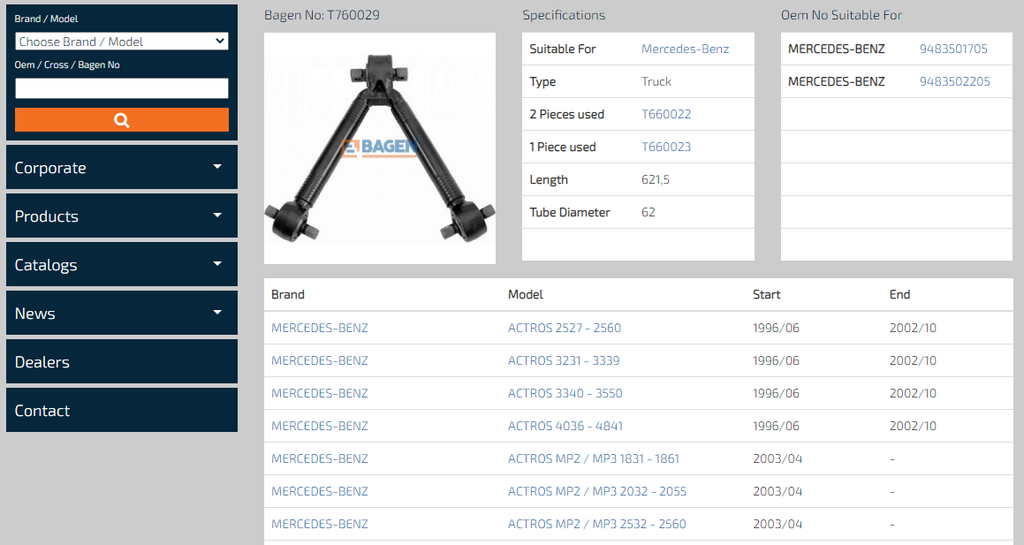Image resolution: width=1024 pixels, height=545 pixels.
Task: Open OEM number 9483501705
Action: point(953,49)
